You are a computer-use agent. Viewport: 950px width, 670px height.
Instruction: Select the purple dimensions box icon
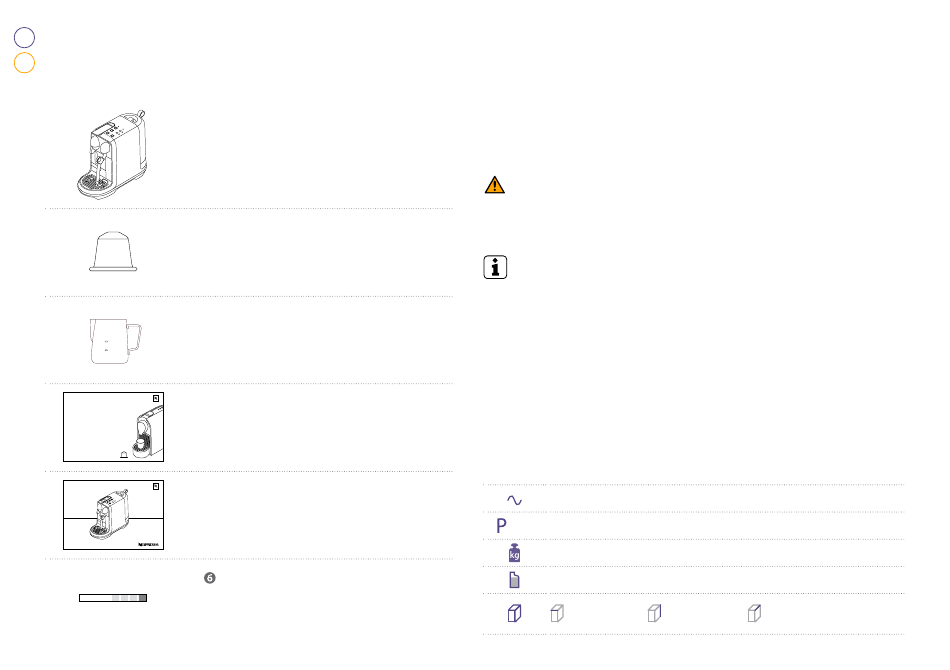(514, 613)
